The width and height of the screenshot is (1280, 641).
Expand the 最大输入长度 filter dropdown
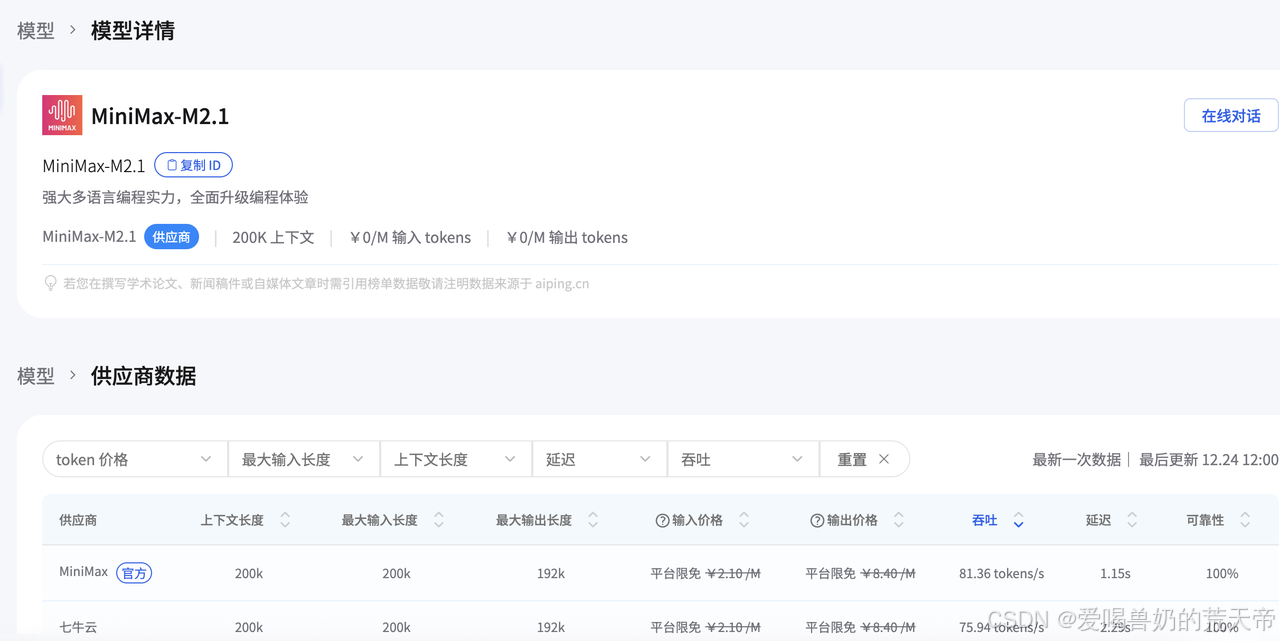[304, 459]
